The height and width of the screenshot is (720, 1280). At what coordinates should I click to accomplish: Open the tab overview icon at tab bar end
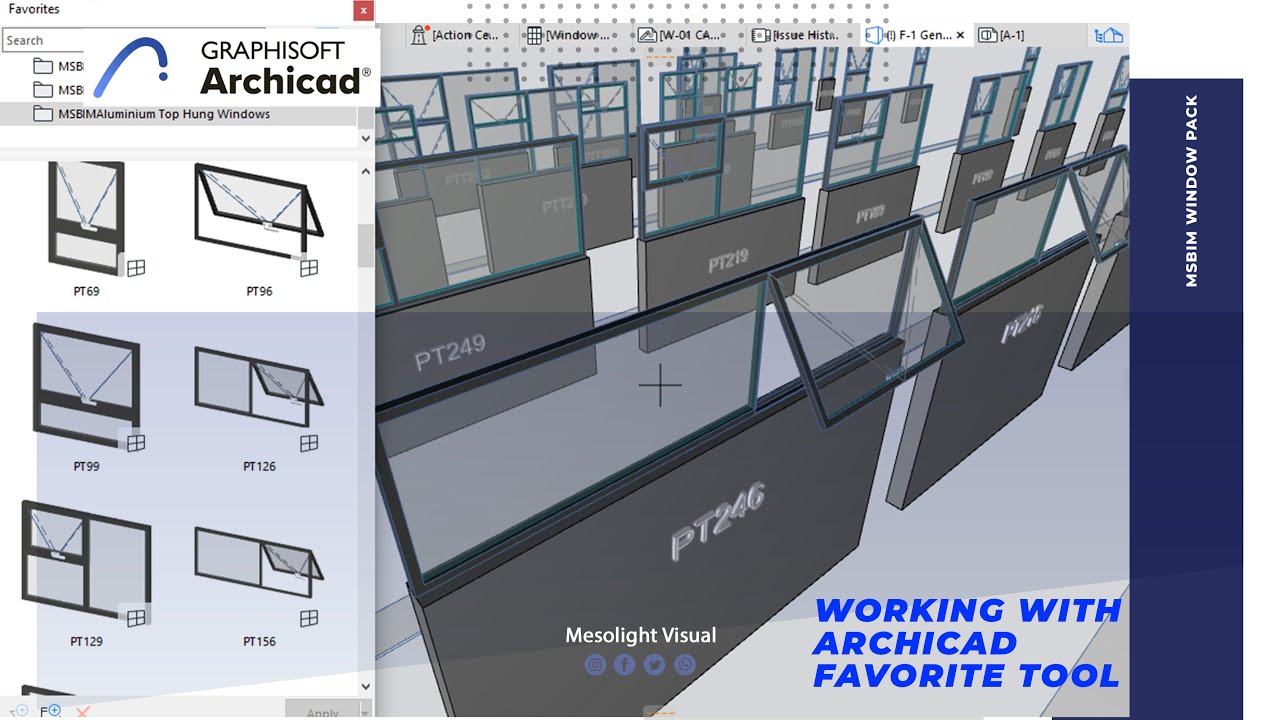(x=1108, y=35)
